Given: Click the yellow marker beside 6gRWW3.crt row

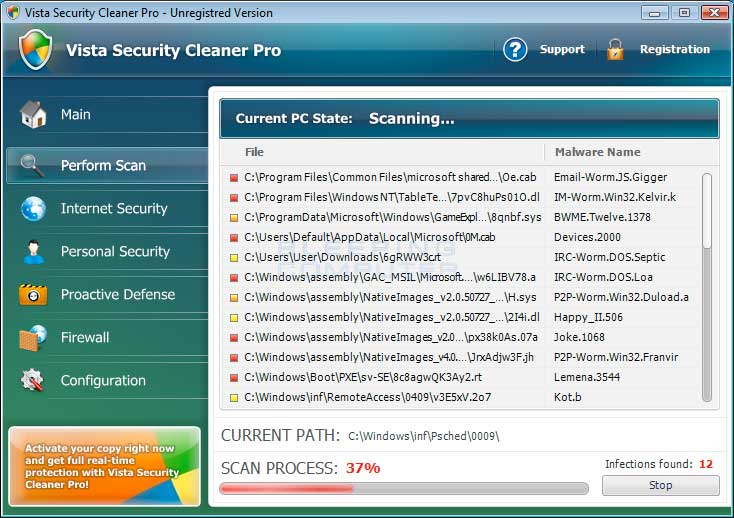Looking at the screenshot, I should point(234,258).
